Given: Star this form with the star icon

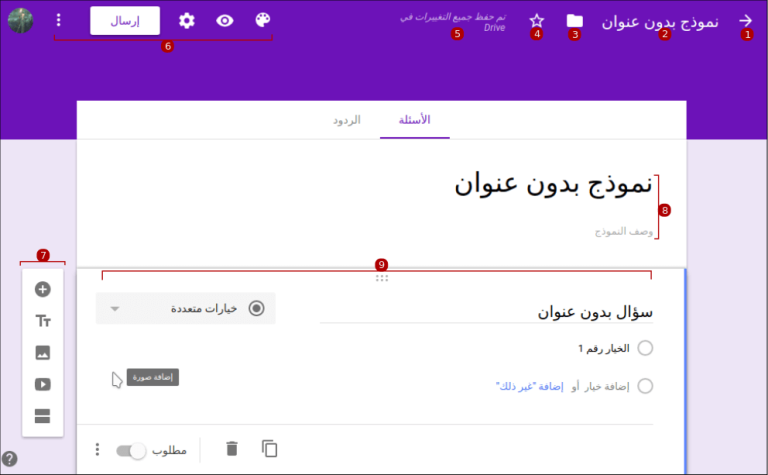Looking at the screenshot, I should click(x=537, y=20).
